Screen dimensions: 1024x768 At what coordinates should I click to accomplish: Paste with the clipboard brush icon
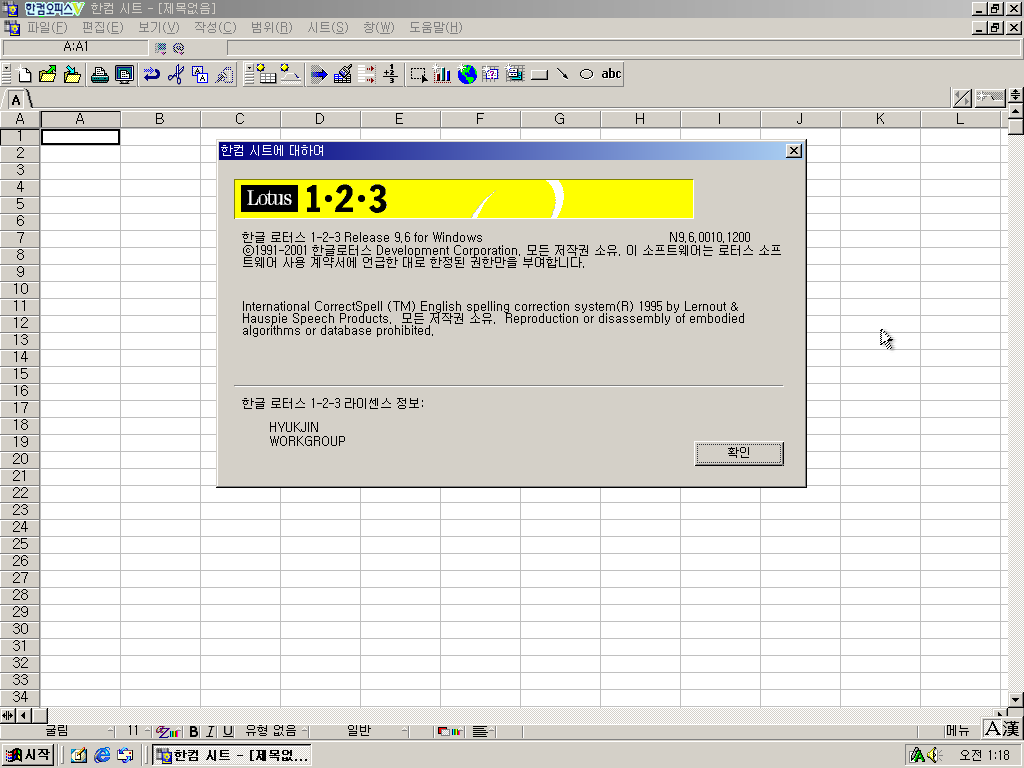224,74
